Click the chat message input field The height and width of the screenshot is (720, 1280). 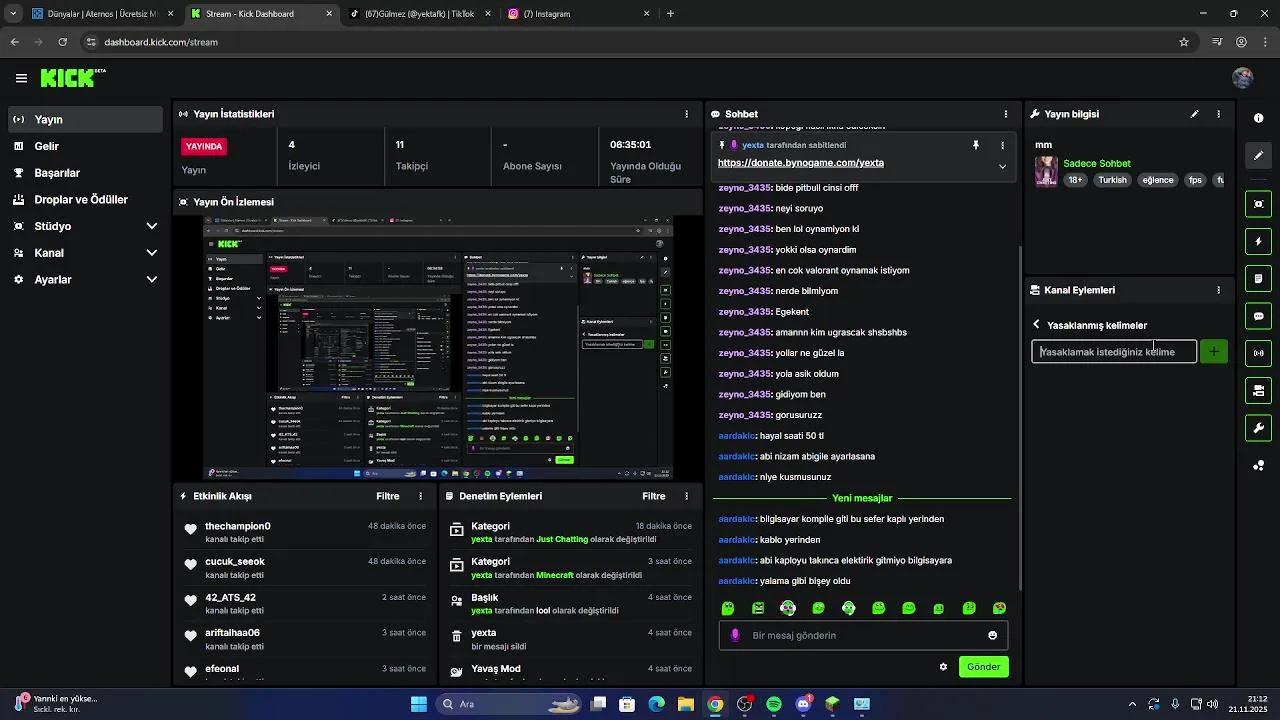(x=863, y=635)
